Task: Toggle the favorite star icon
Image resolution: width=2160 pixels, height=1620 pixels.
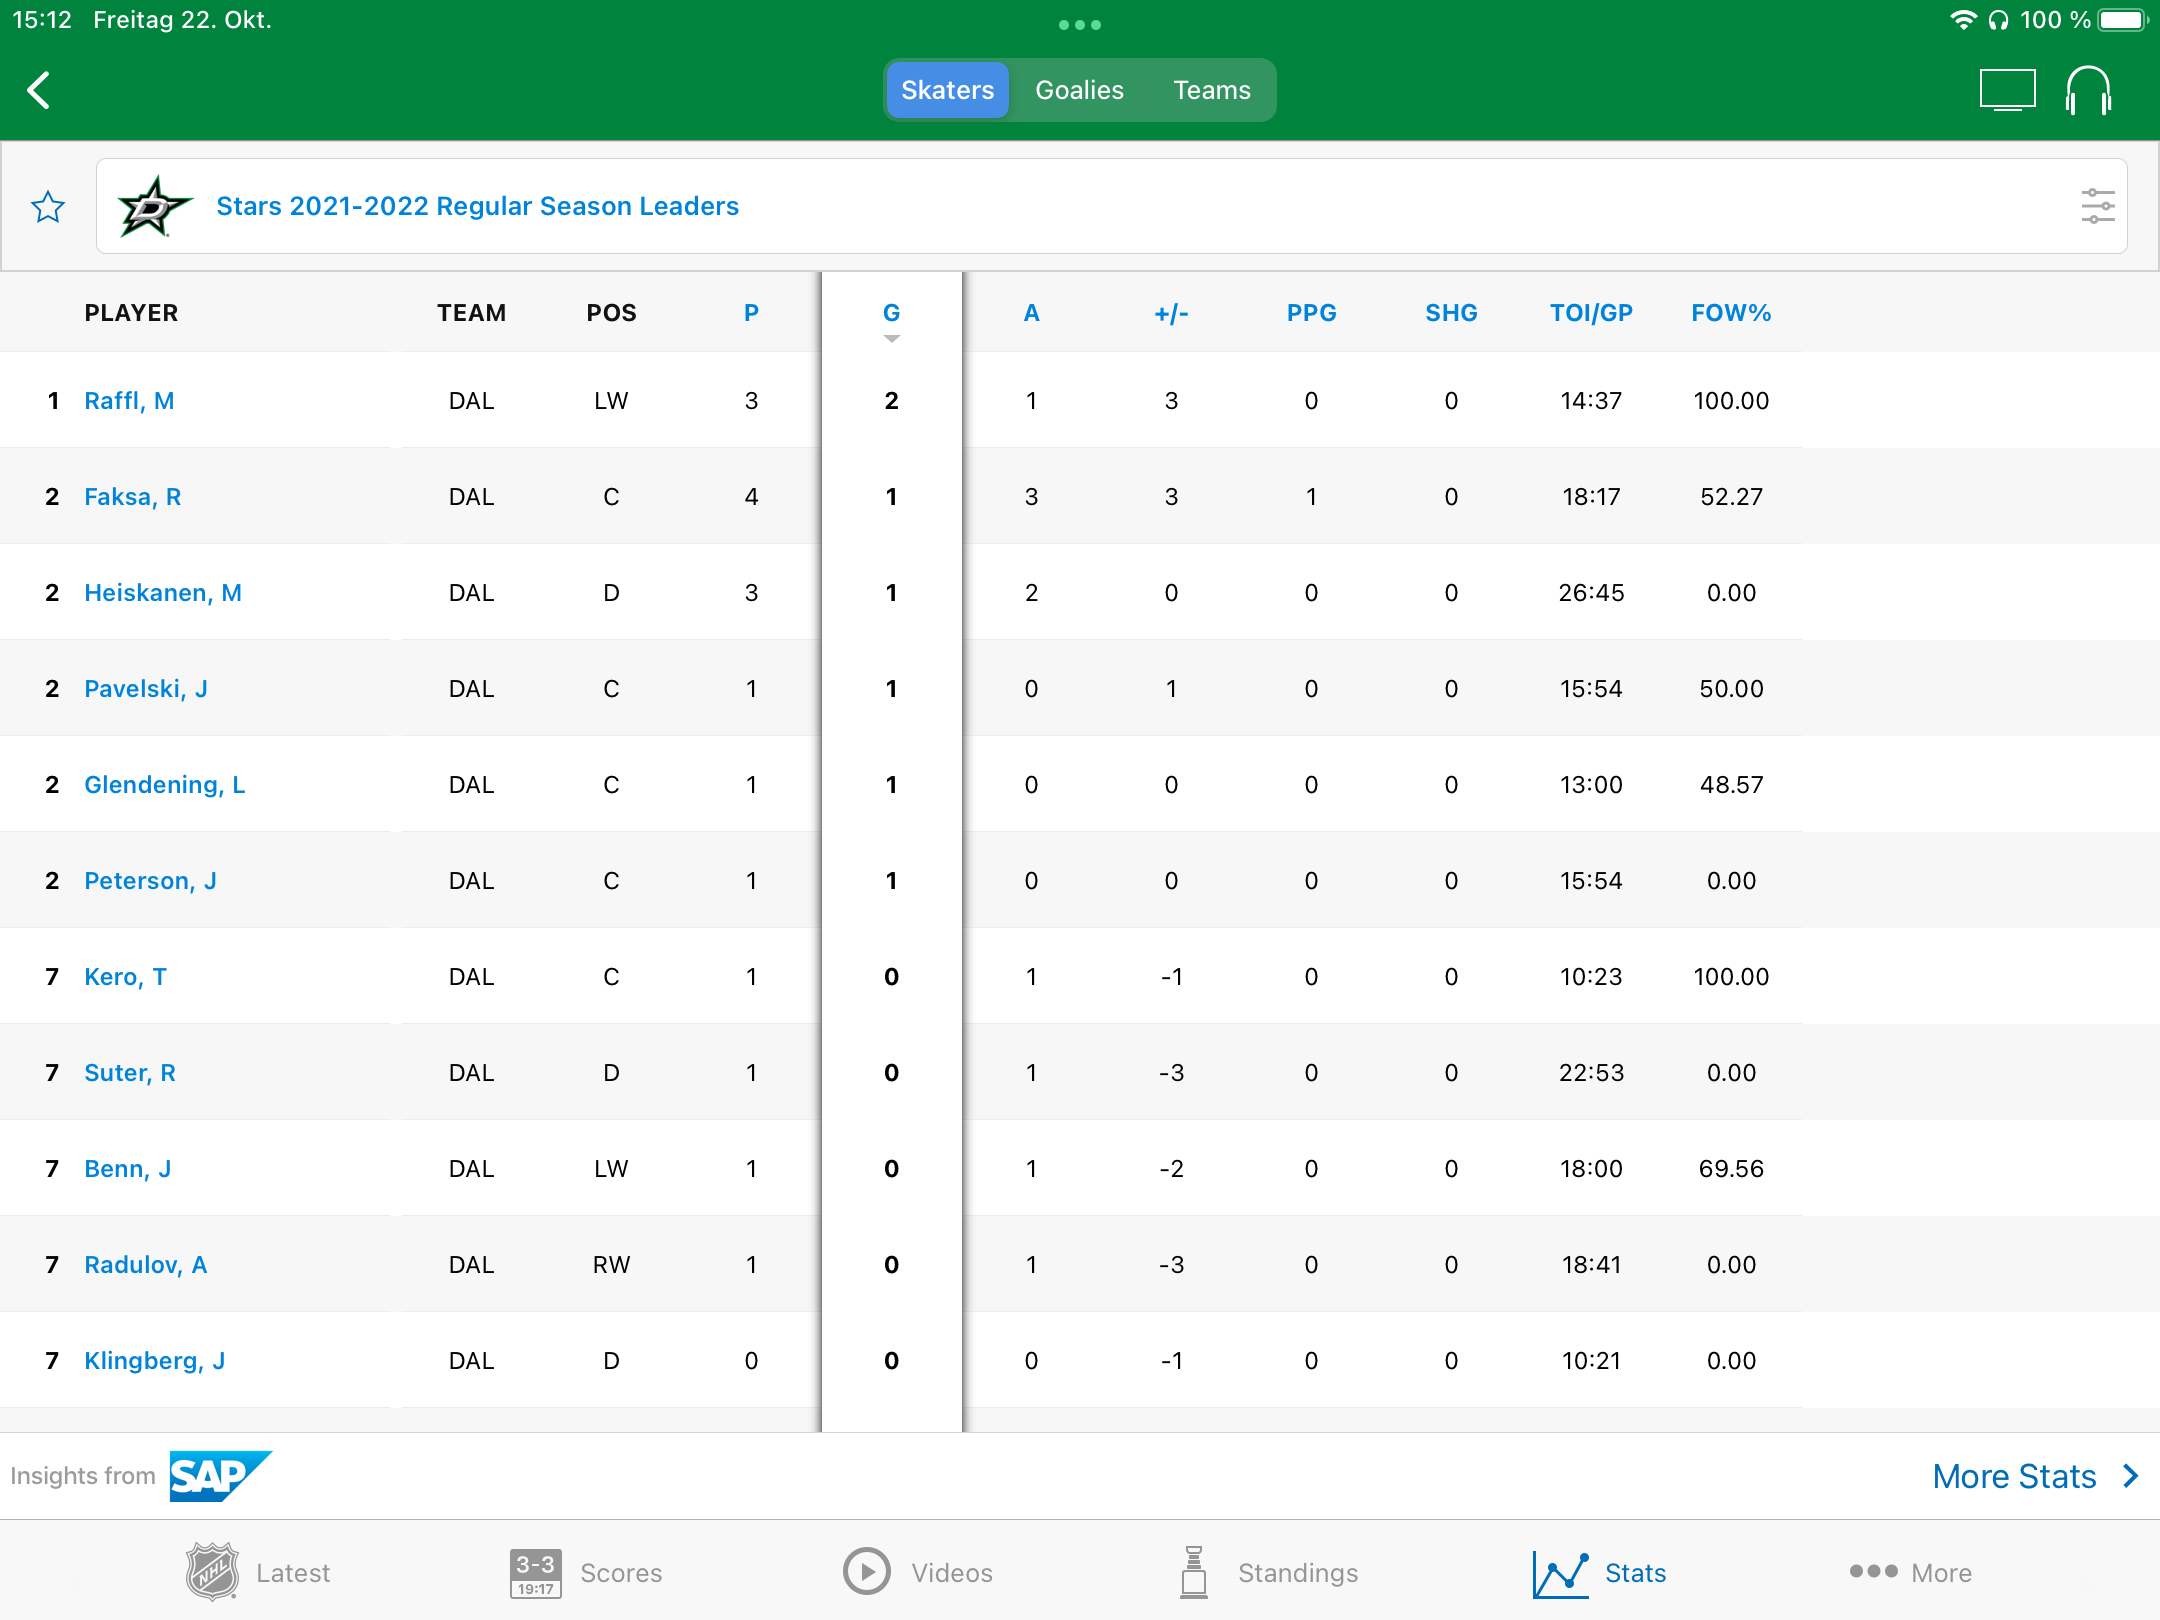Action: [x=48, y=207]
